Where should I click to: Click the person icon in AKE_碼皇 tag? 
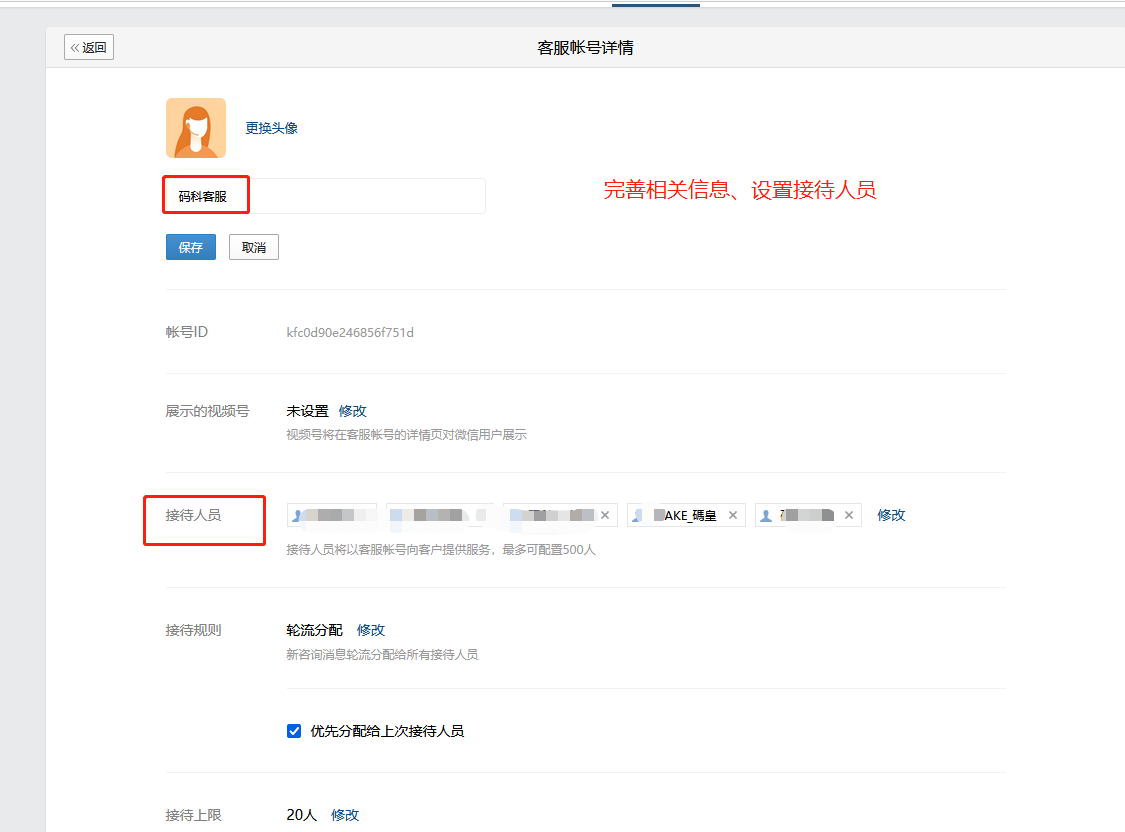click(x=637, y=515)
